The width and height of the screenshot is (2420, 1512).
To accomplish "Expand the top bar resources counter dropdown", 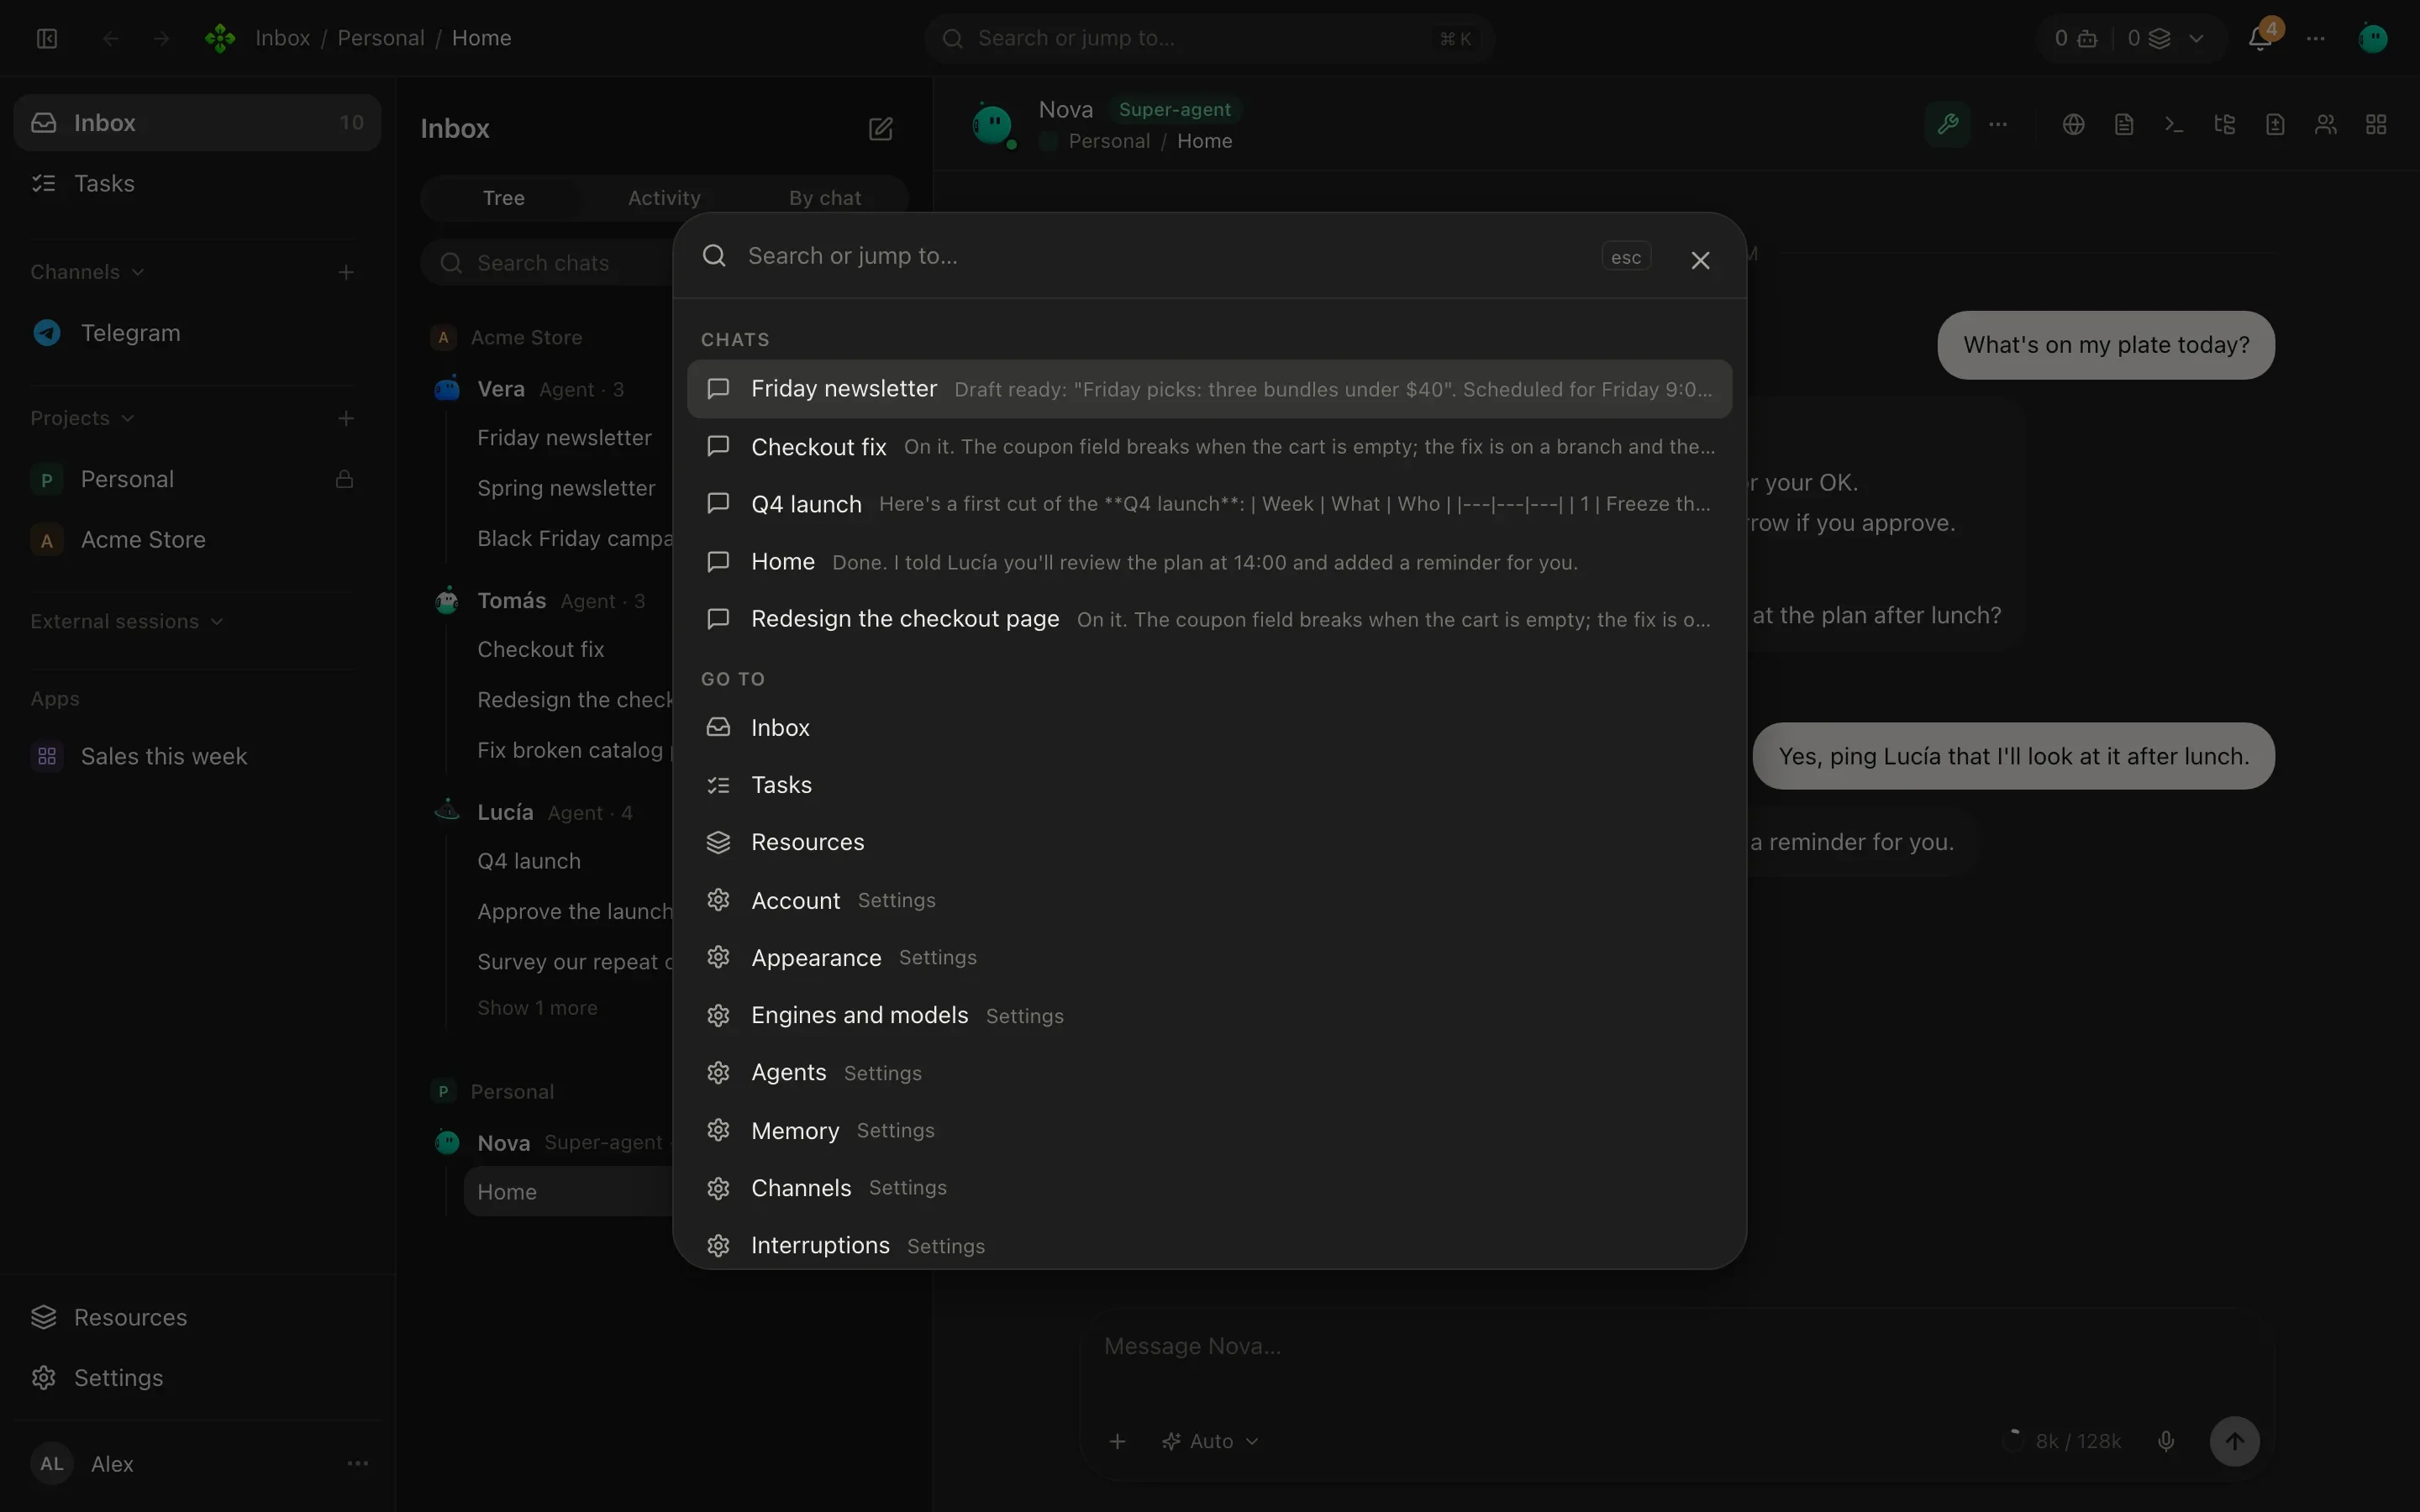I will 2197,38.
